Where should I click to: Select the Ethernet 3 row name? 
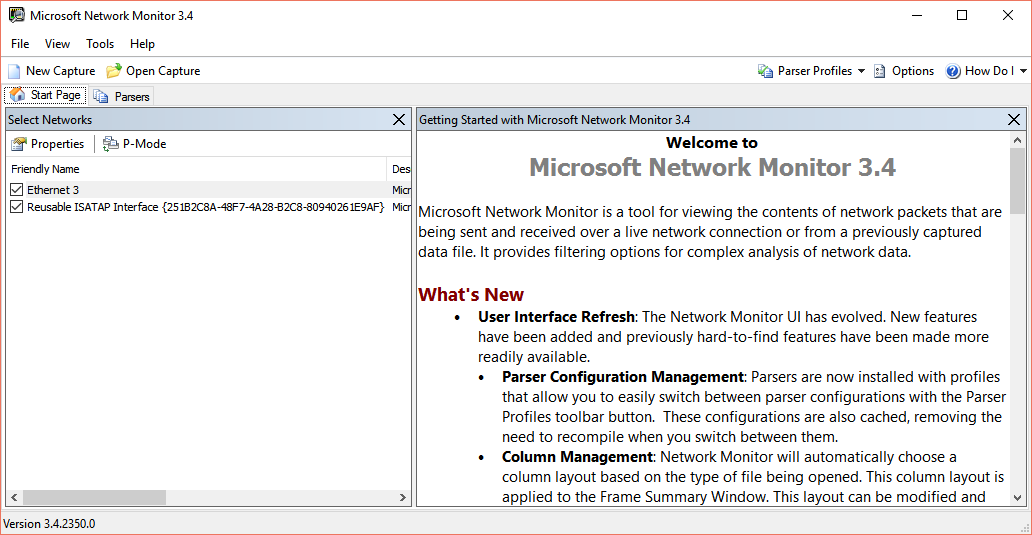pyautogui.click(x=53, y=190)
